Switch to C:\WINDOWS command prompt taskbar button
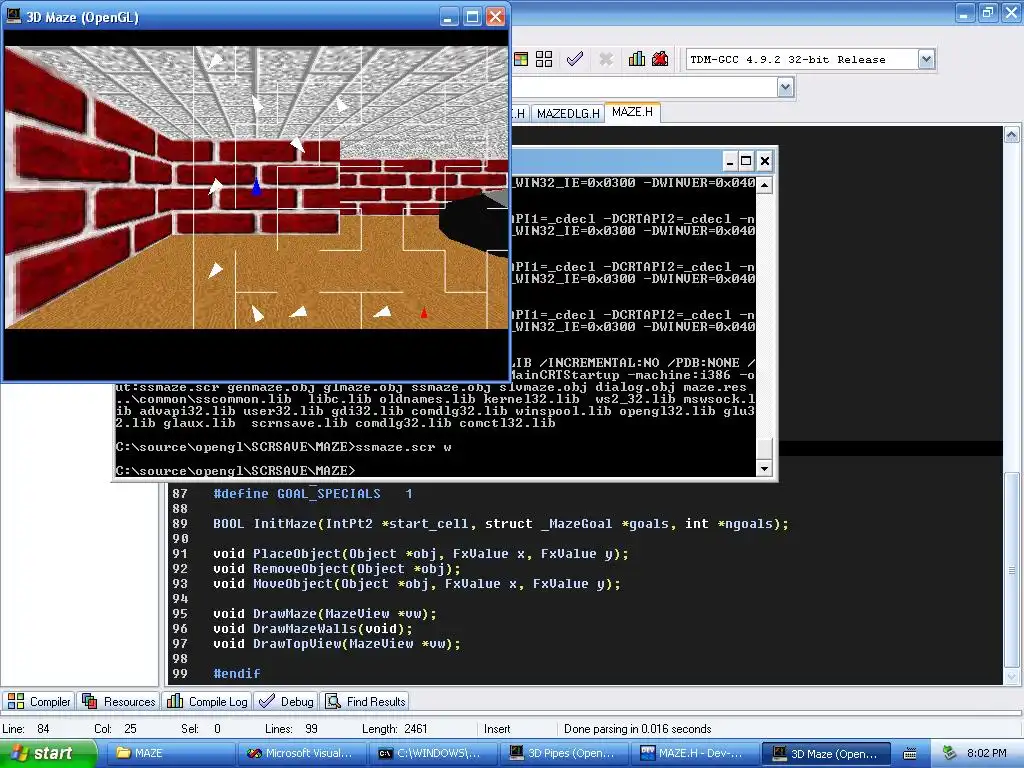 pos(432,753)
